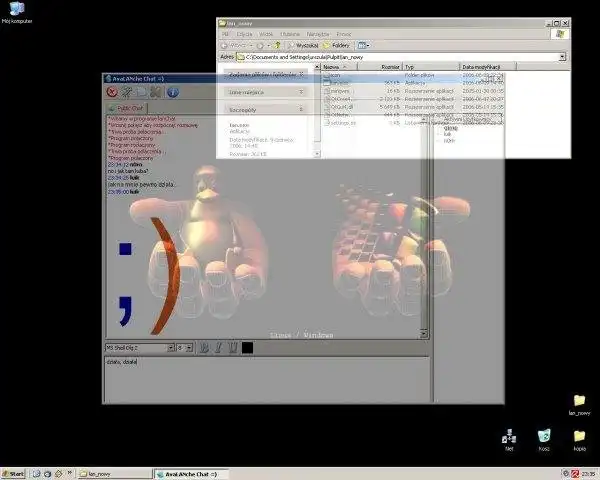Open the Edycja menu in Explorer
The image size is (600, 480).
pyautogui.click(x=244, y=34)
